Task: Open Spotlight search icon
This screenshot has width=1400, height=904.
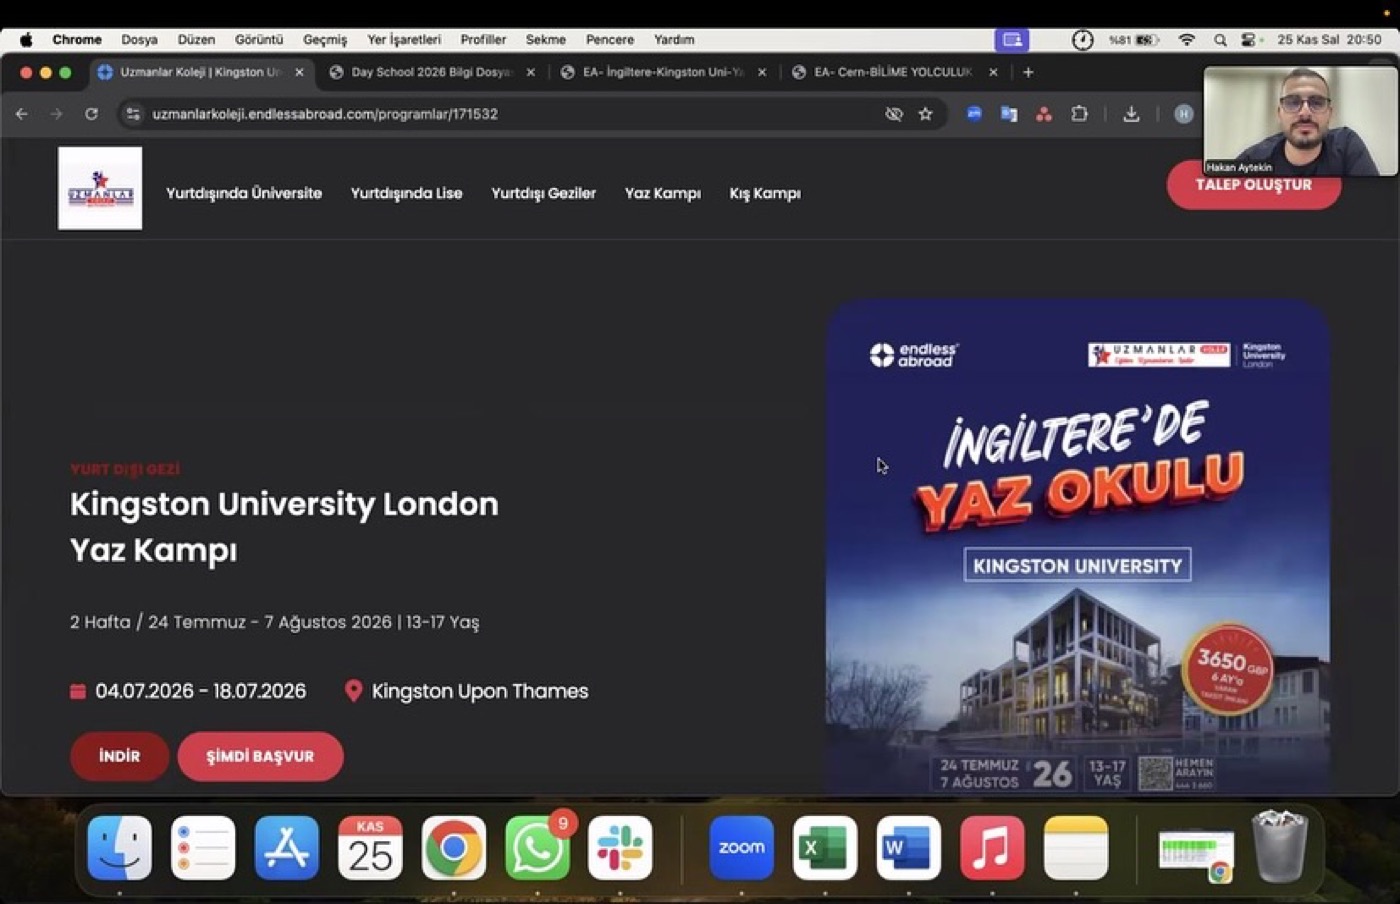Action: click(x=1220, y=40)
